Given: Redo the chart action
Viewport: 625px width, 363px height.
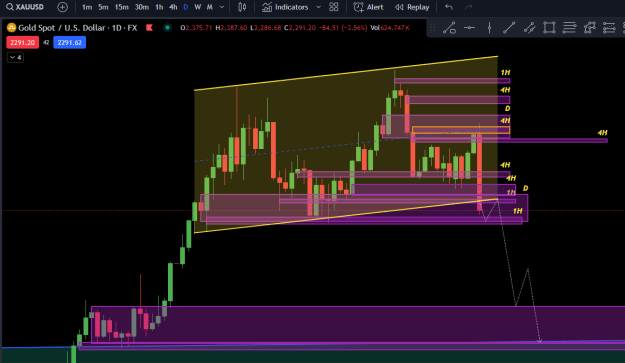Looking at the screenshot, I should point(469,7).
